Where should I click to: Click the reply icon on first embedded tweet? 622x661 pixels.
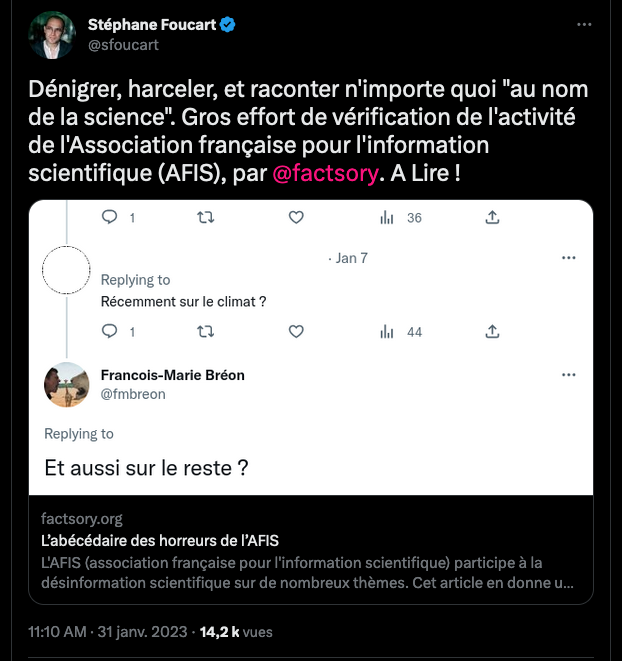[110, 217]
